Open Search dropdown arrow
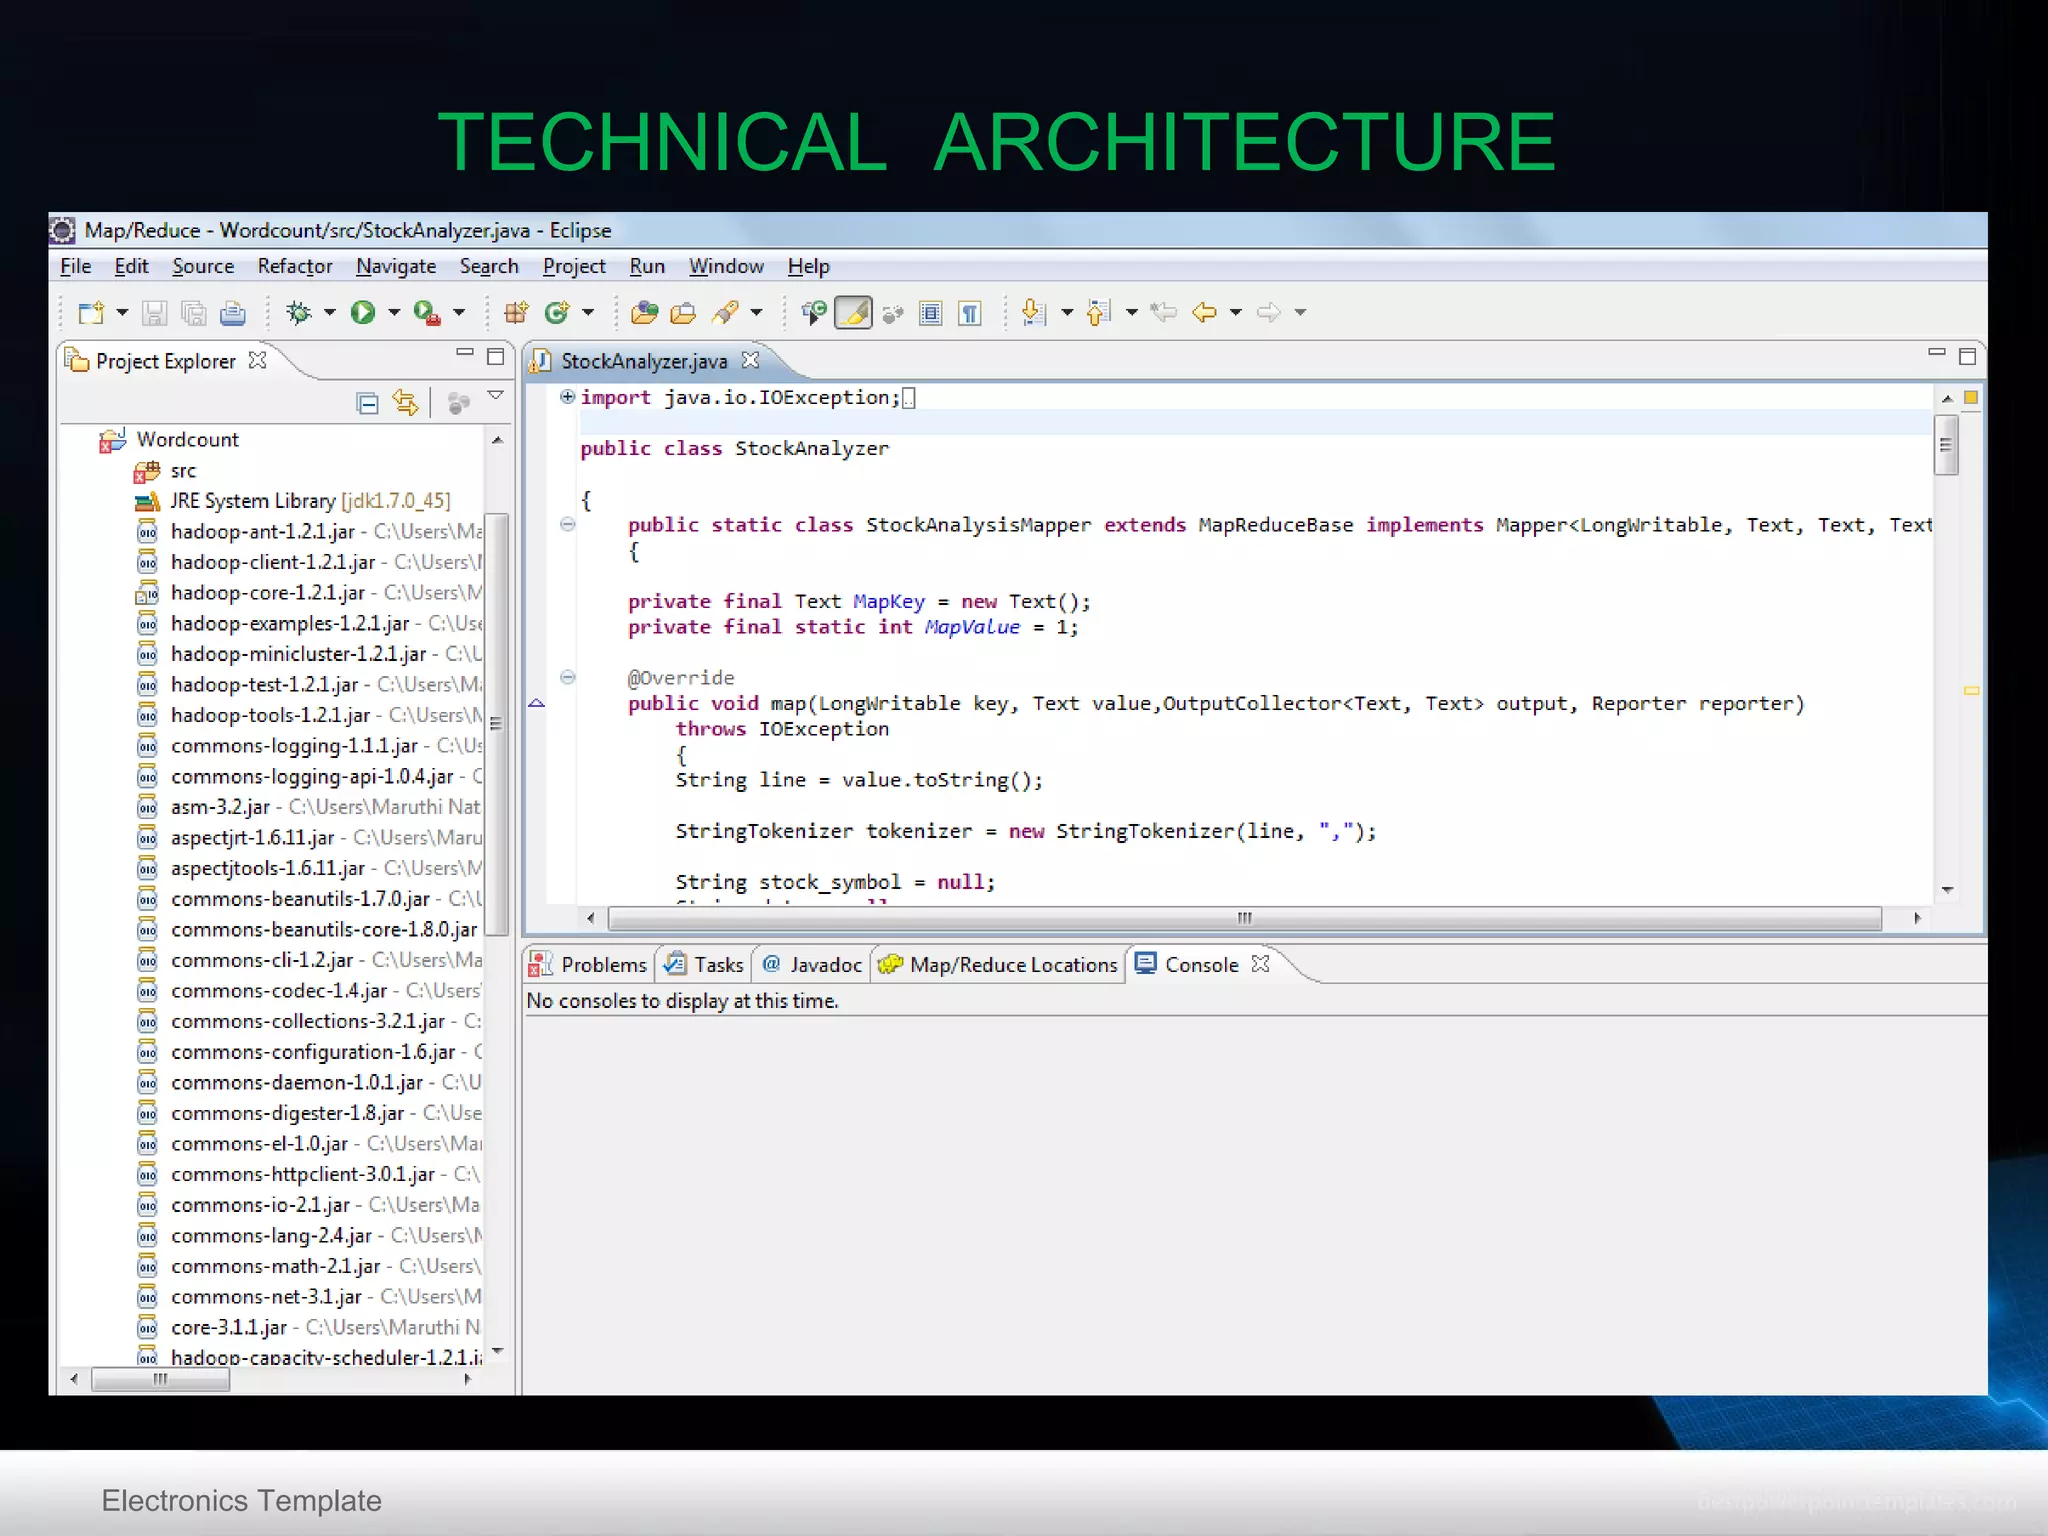The width and height of the screenshot is (2048, 1536). tap(756, 313)
